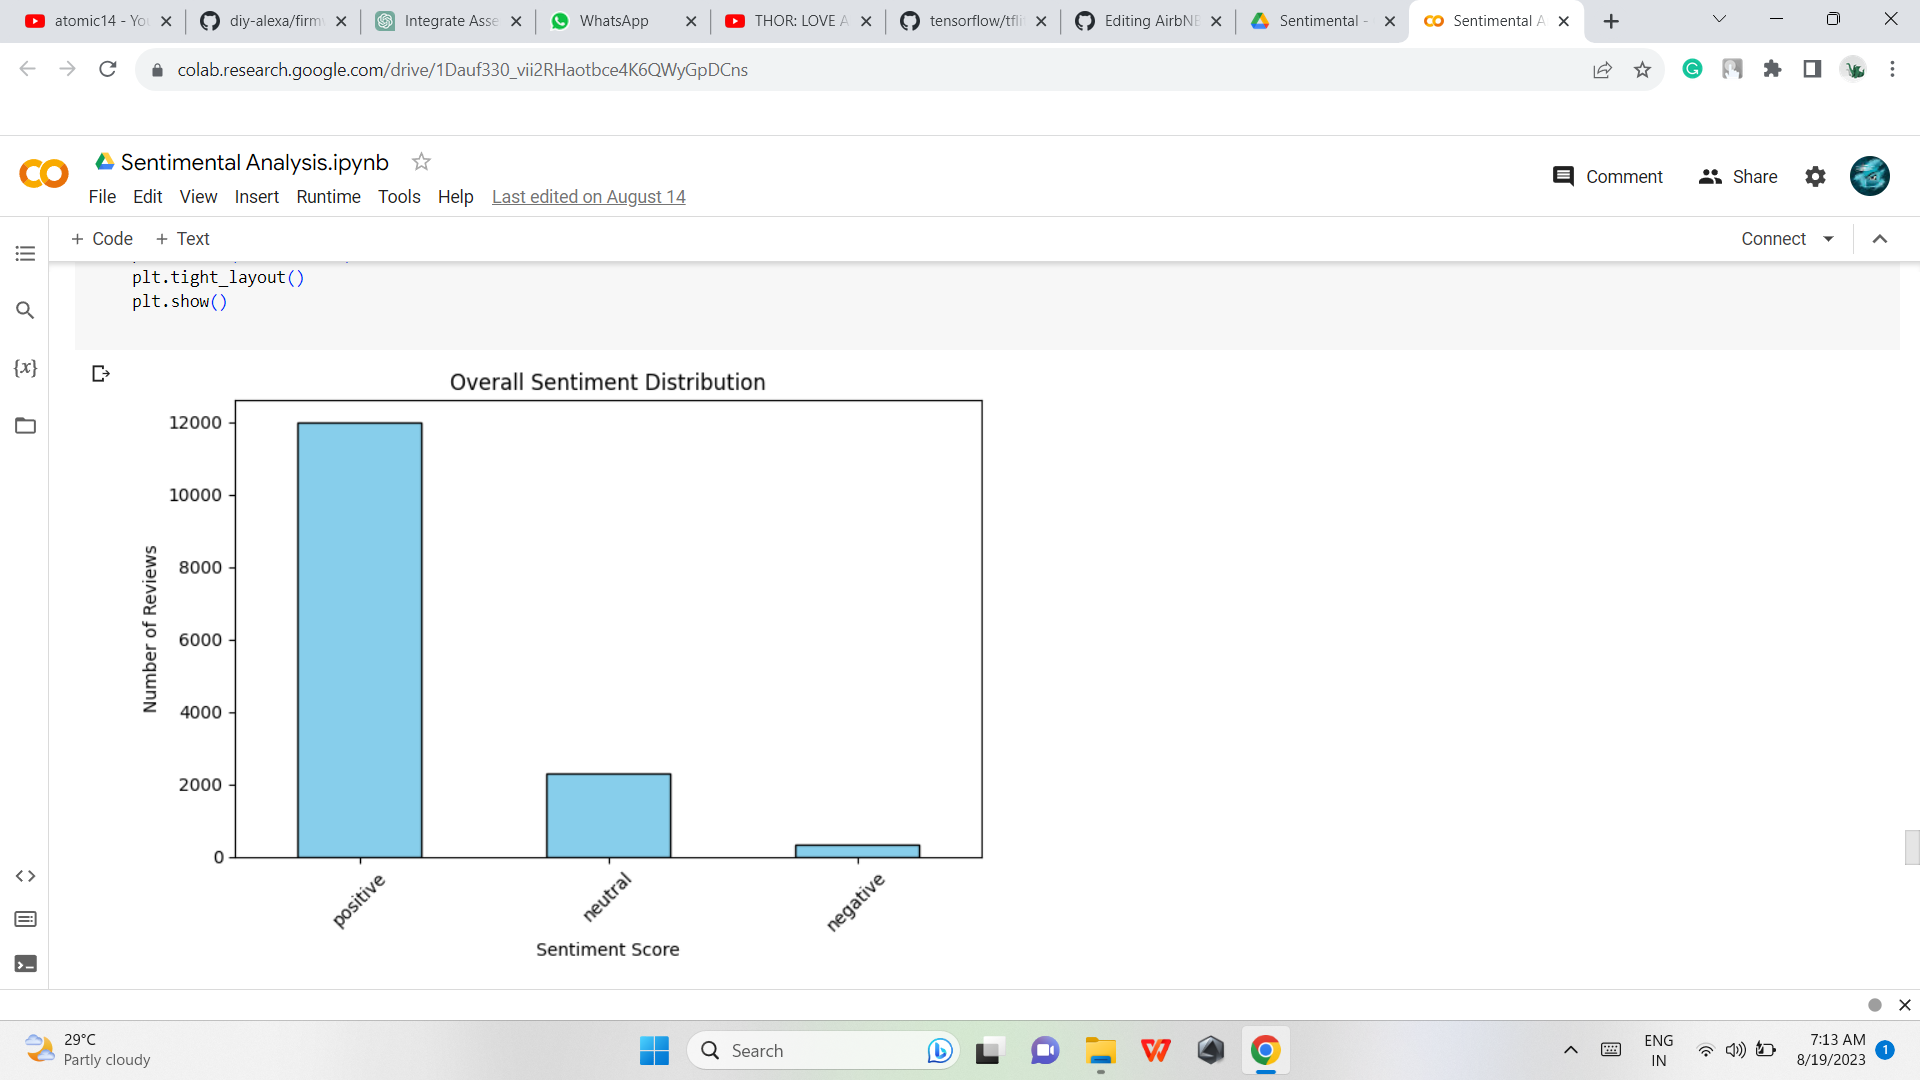This screenshot has width=1920, height=1080.
Task: Open revision history via Last edited link
Action: click(588, 197)
